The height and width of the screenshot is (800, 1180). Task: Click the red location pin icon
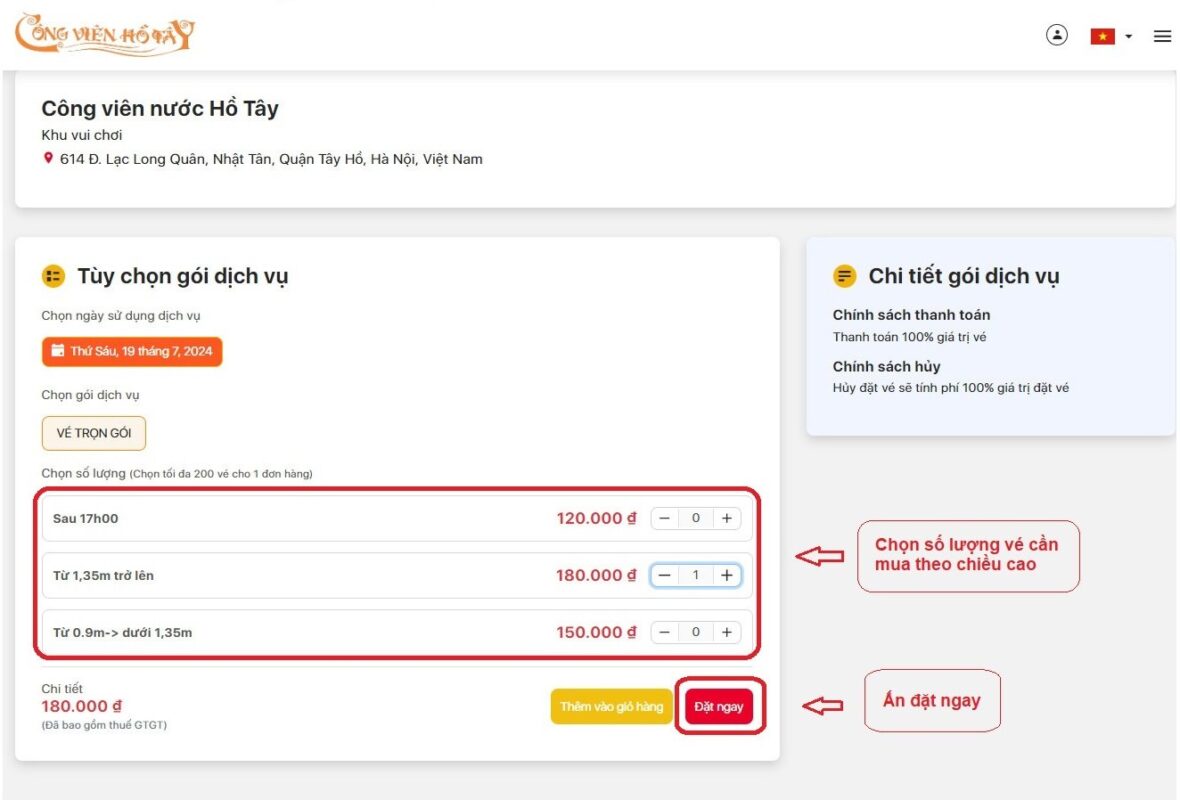(x=48, y=158)
